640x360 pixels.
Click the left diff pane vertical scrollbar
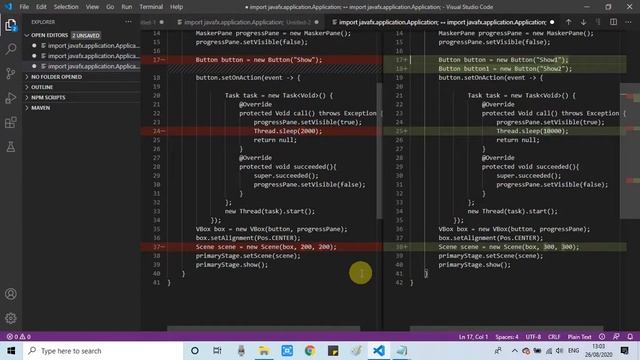[x=379, y=150]
